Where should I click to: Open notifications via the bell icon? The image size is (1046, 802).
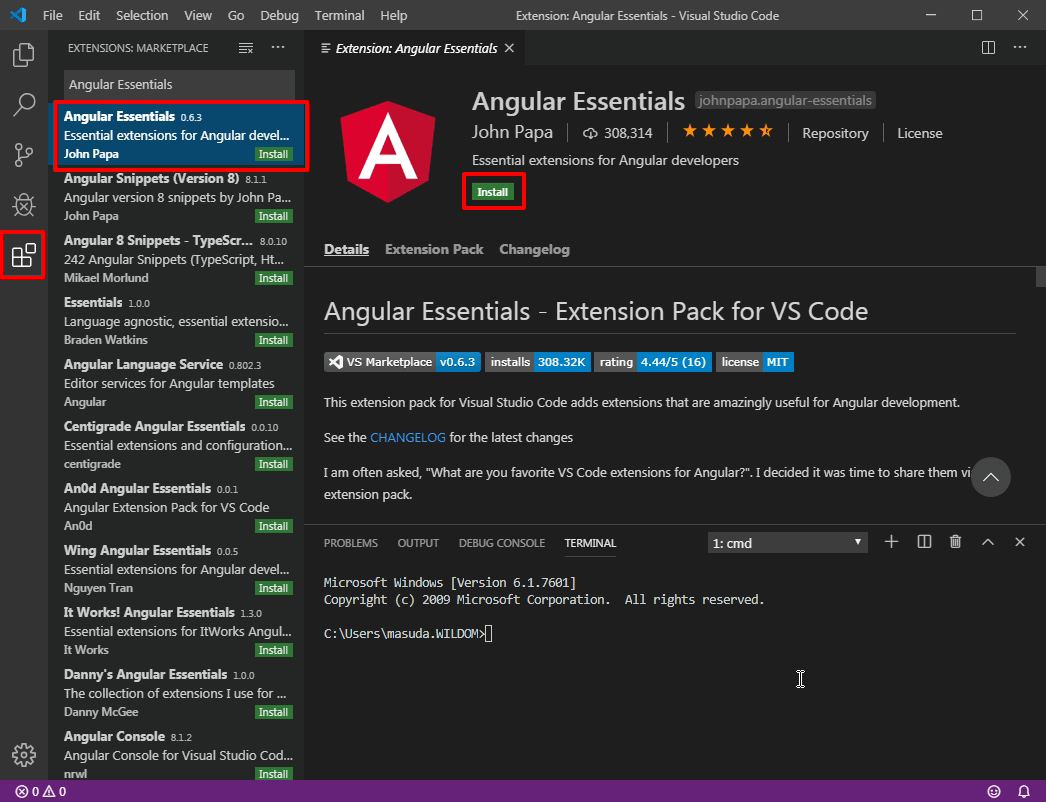click(x=1022, y=791)
